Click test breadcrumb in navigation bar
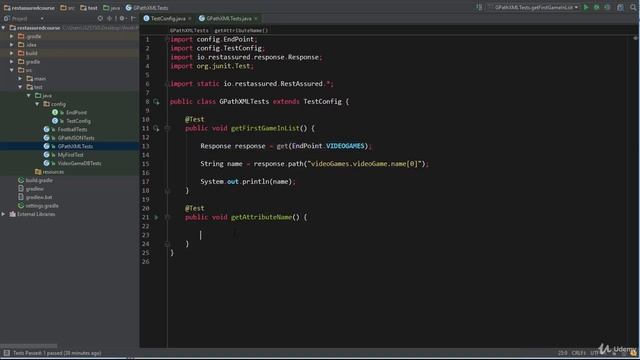Viewport: 640px width, 360px height. (89, 8)
